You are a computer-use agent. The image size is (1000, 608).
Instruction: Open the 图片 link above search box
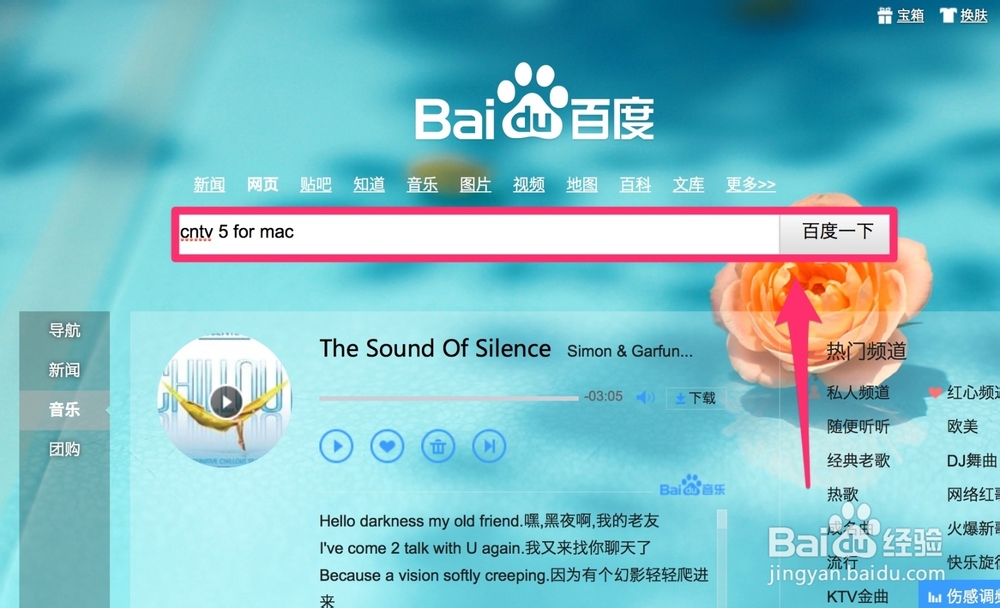pos(475,184)
